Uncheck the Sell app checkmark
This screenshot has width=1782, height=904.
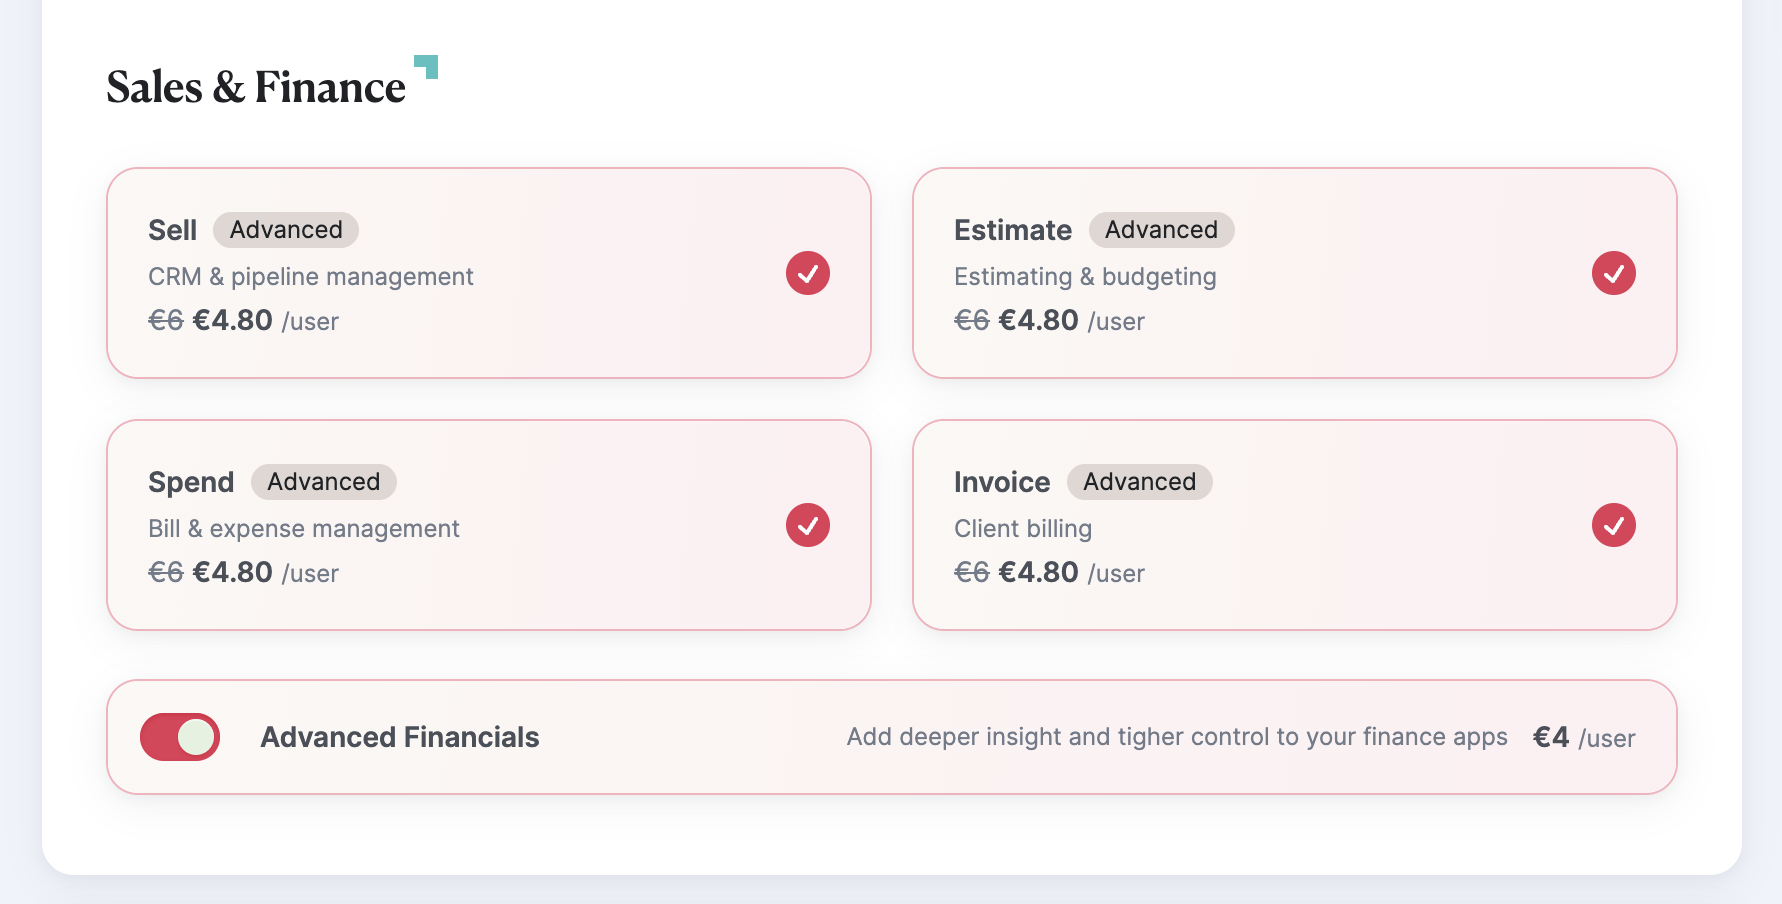pos(808,273)
